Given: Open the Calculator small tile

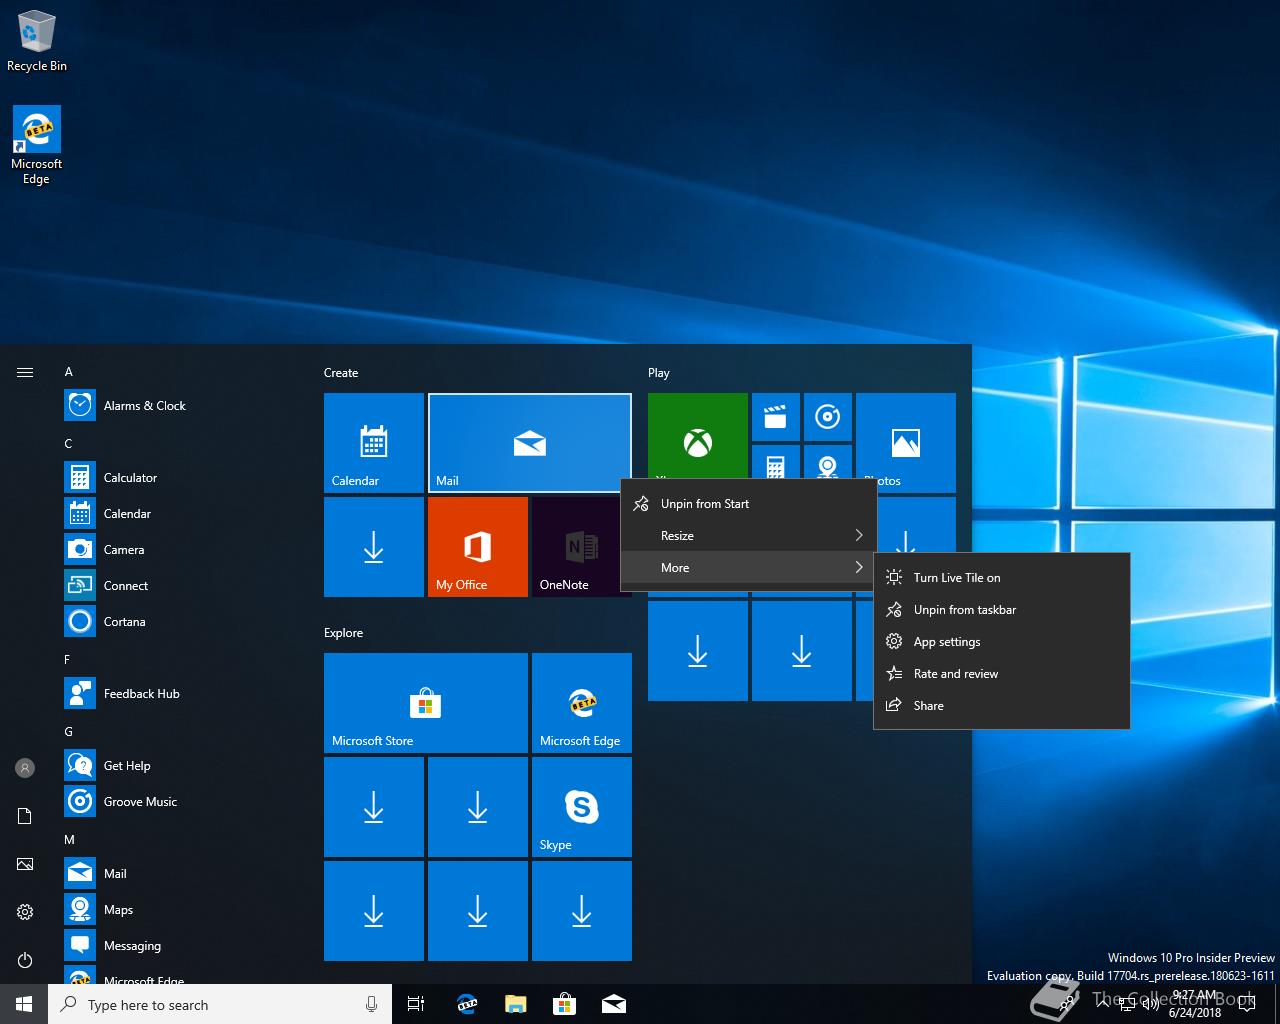Looking at the screenshot, I should coord(776,463).
